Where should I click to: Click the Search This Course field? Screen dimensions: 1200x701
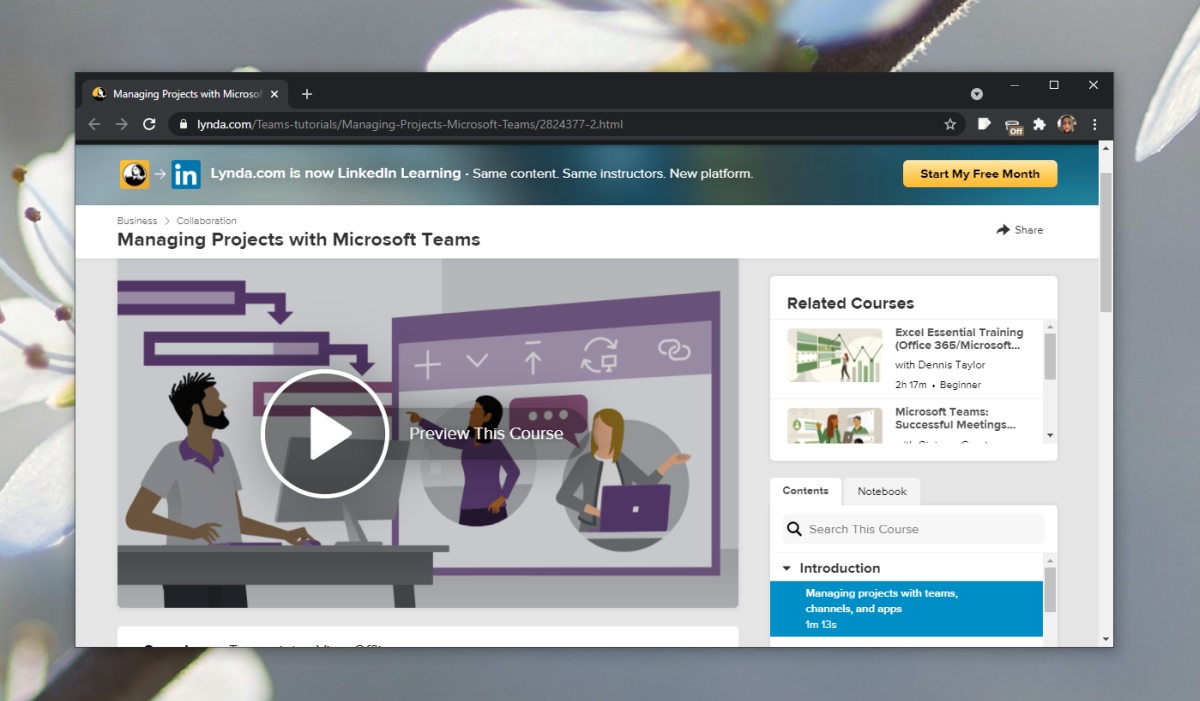pos(913,529)
